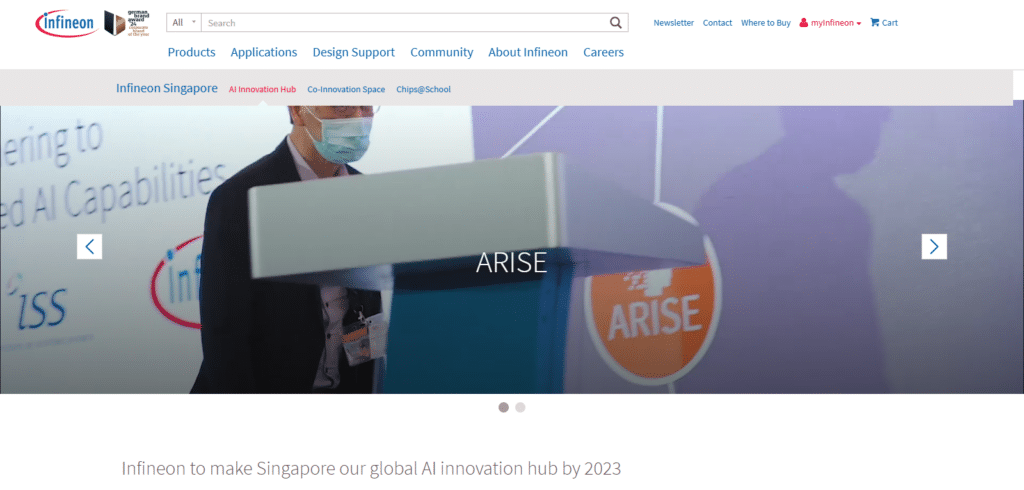Screen dimensions: 1024x490
Task: Open the About Infineon menu
Action: (528, 52)
